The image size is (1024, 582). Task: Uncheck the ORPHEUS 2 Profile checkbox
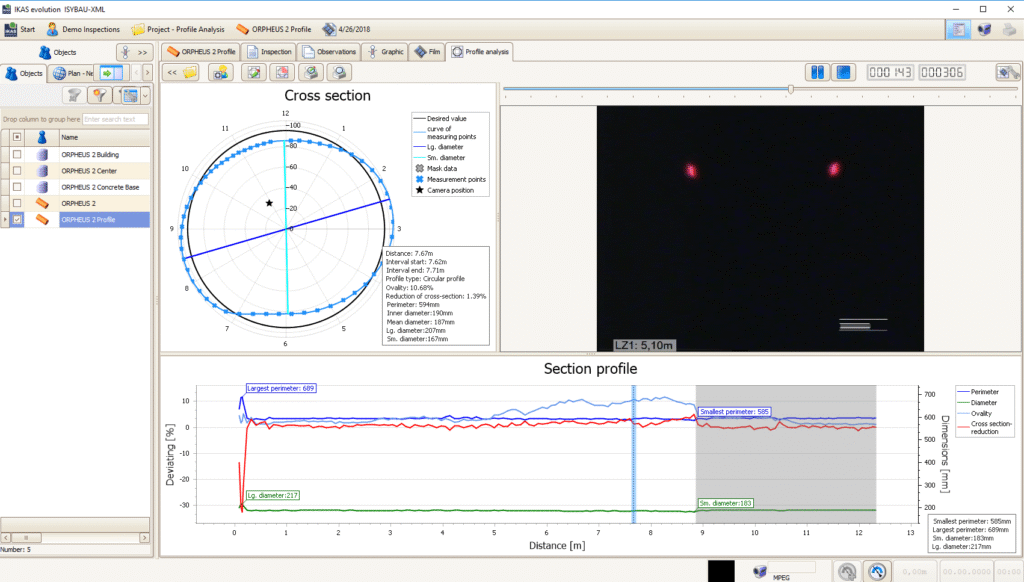17,219
